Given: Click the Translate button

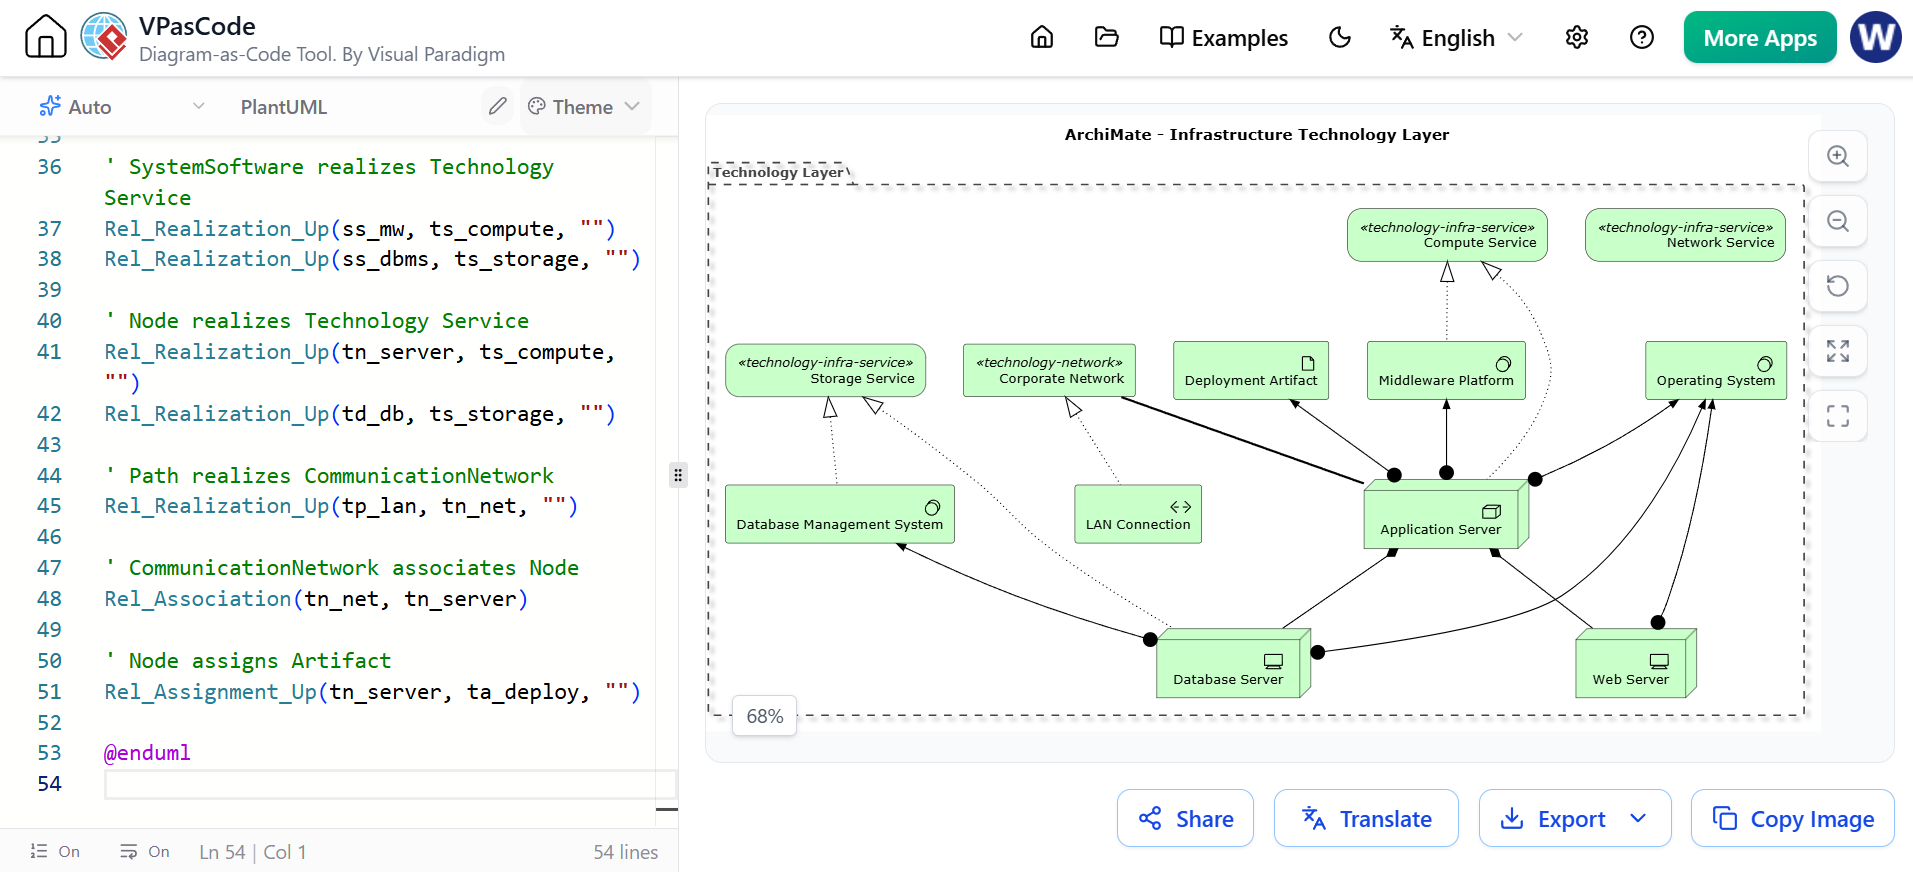Looking at the screenshot, I should point(1366,819).
